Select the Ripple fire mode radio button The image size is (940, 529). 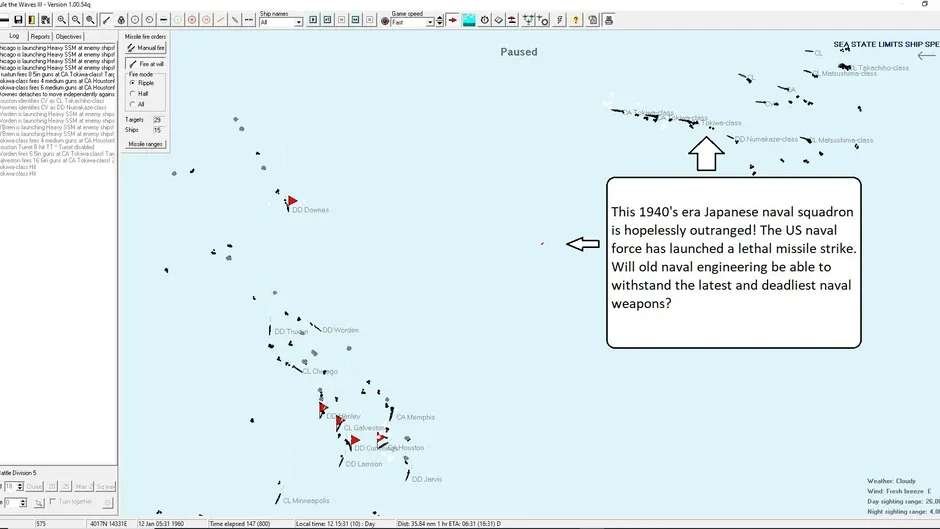point(133,83)
